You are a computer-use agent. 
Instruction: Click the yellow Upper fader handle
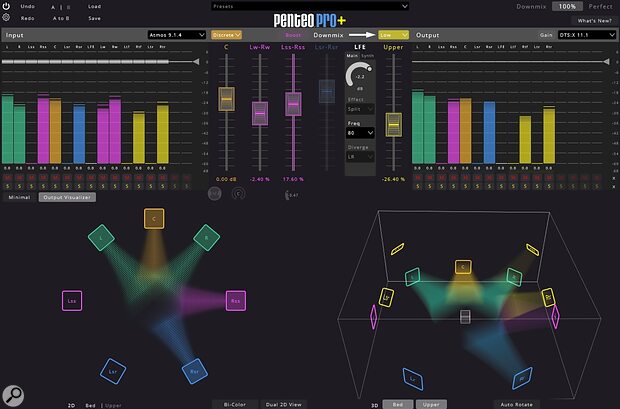click(x=393, y=125)
